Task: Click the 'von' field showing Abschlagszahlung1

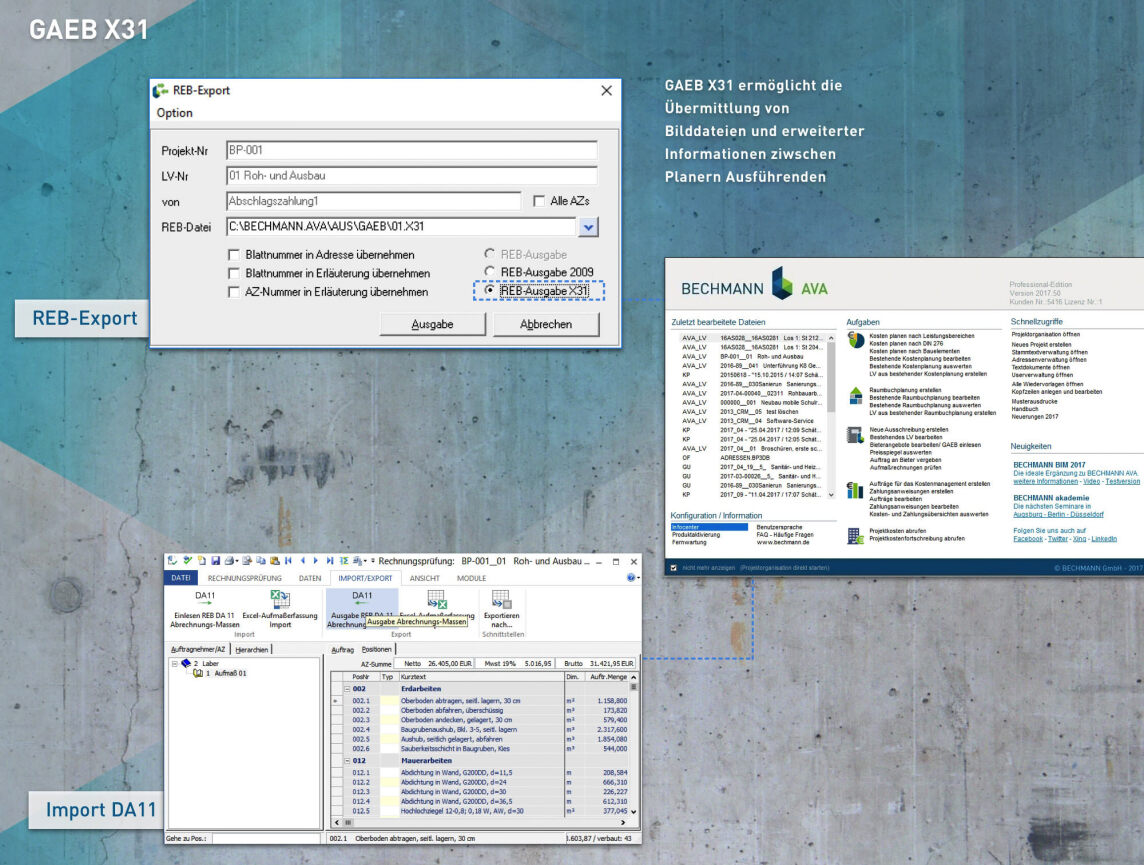Action: point(374,201)
